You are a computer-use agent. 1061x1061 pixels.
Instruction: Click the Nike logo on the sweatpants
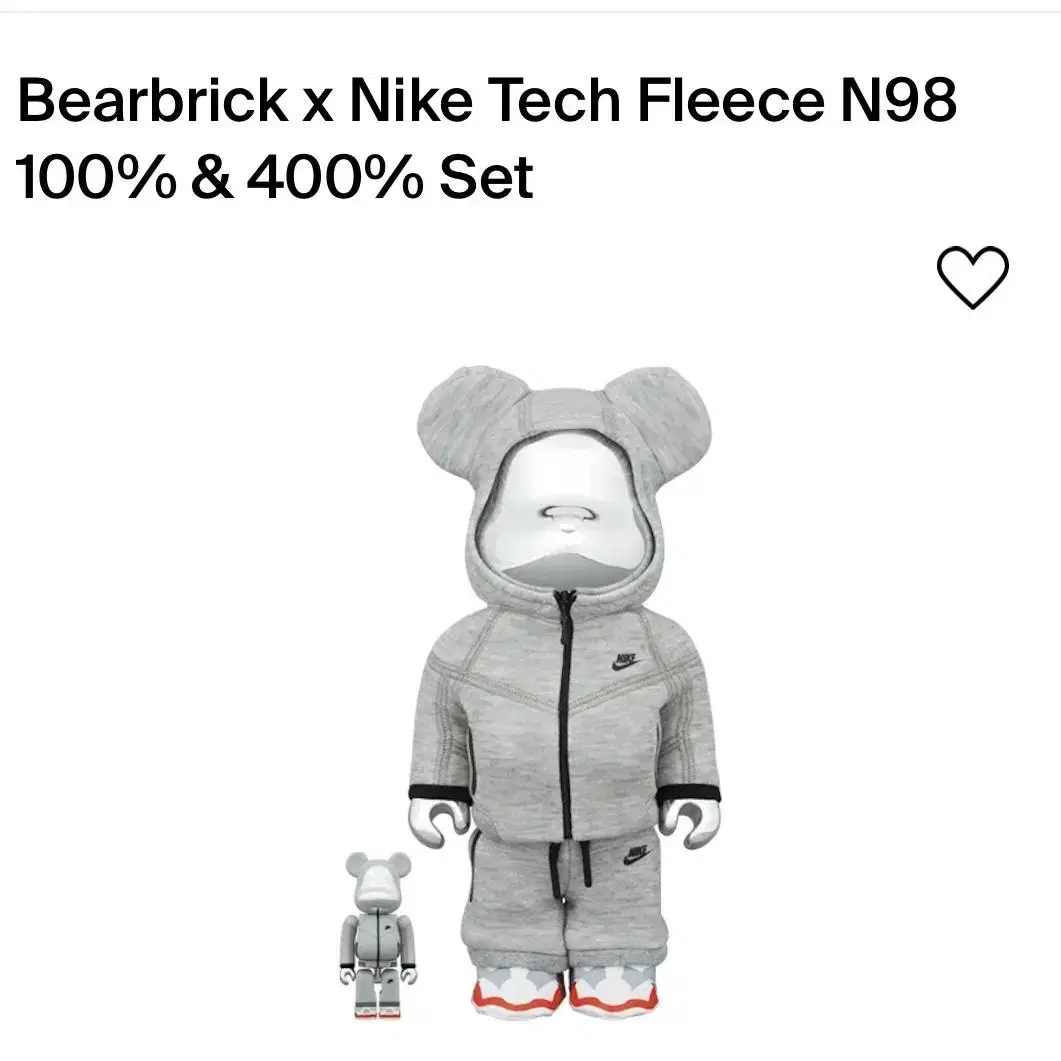pos(636,856)
